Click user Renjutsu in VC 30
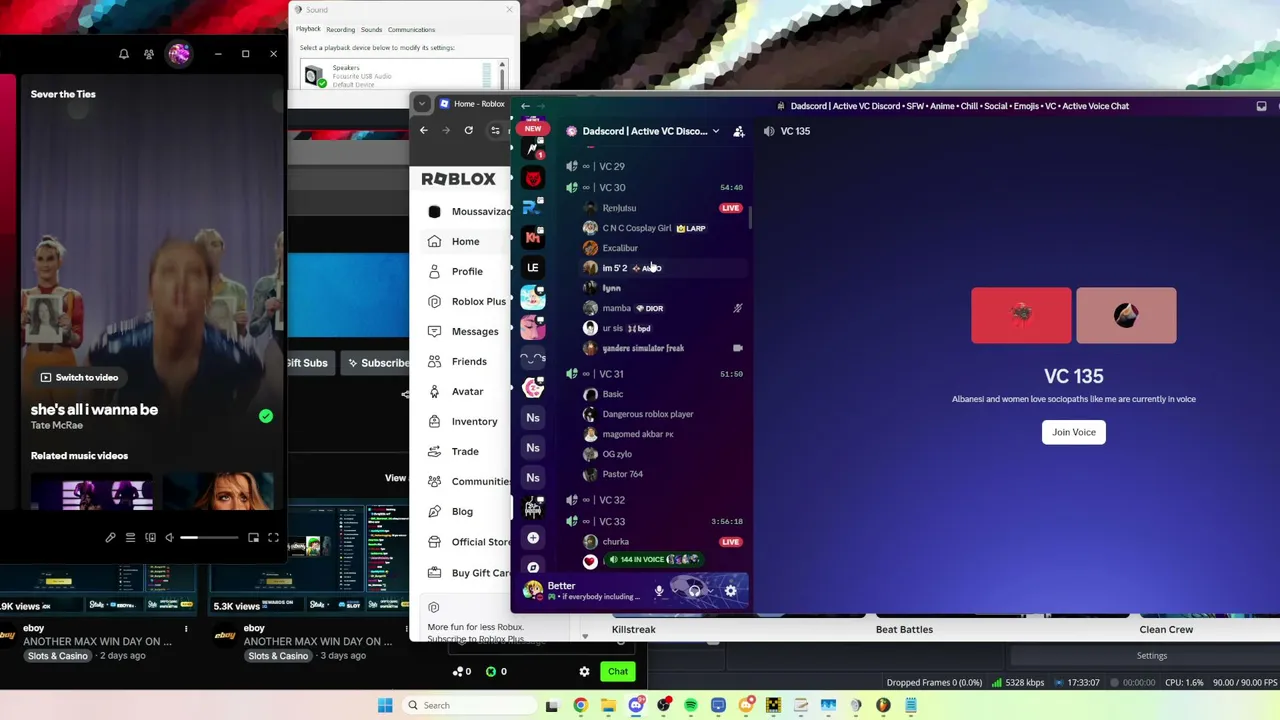The width and height of the screenshot is (1280, 720). 664,208
